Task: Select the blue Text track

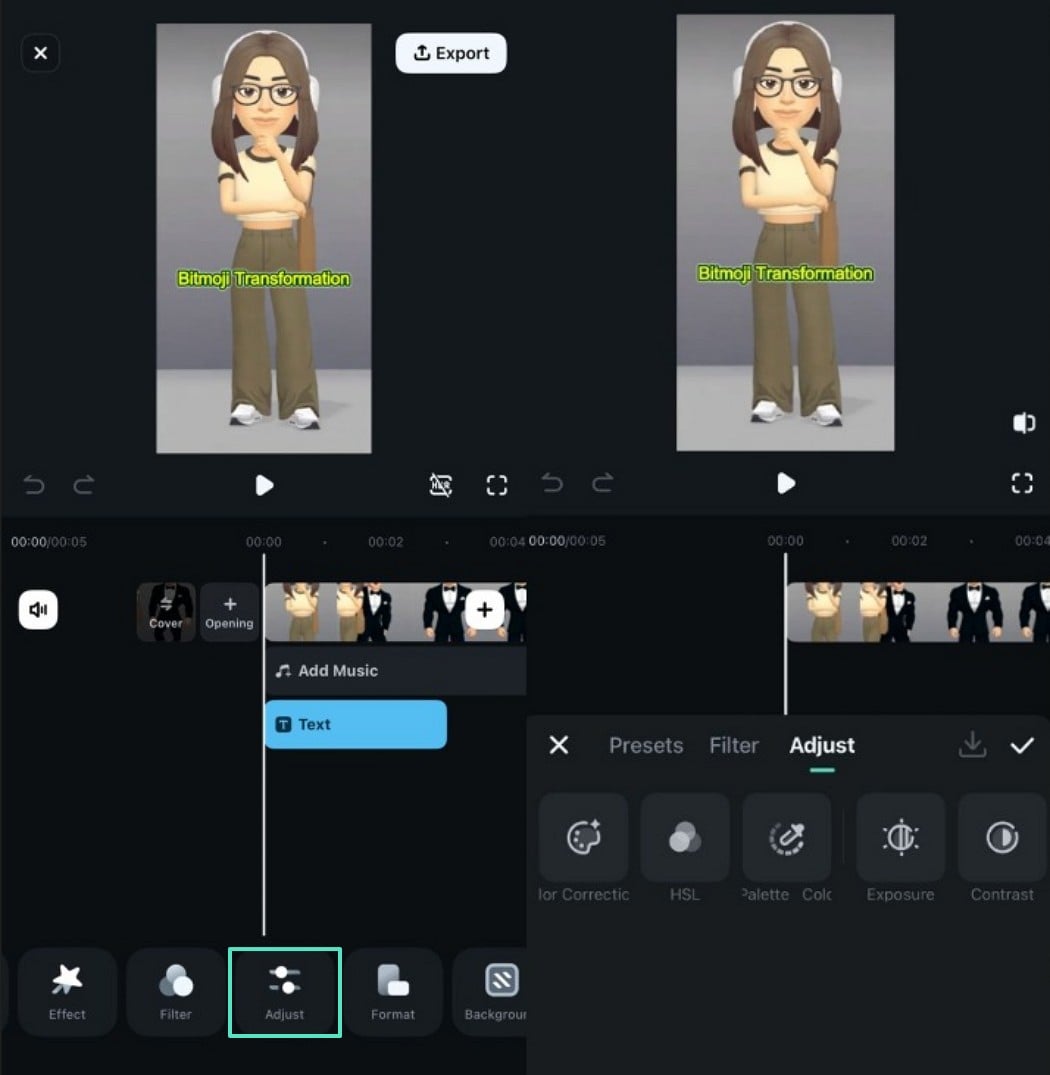Action: pos(356,724)
